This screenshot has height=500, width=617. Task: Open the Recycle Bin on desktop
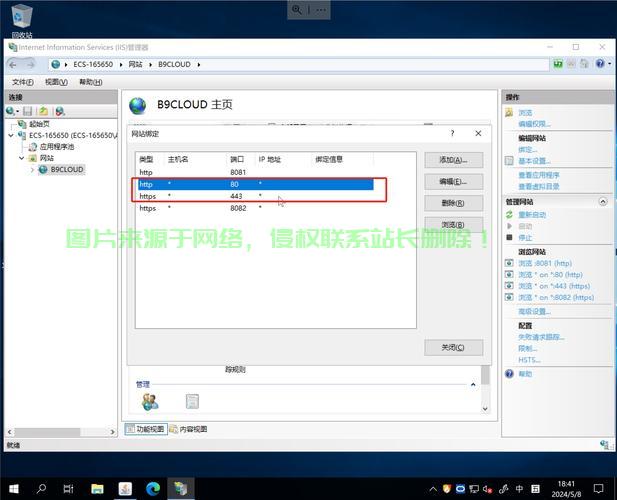pyautogui.click(x=22, y=19)
